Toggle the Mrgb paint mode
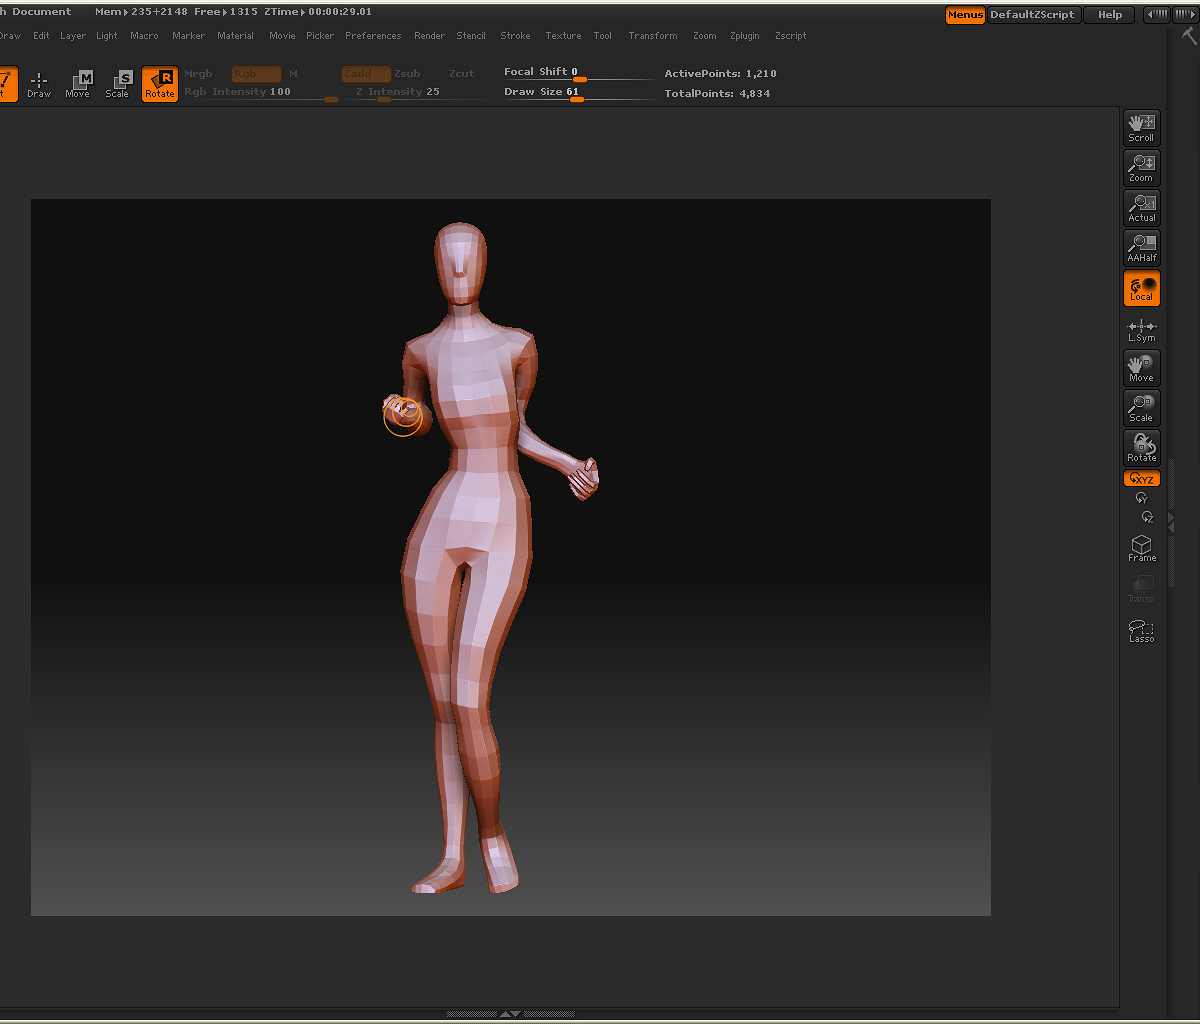1200x1024 pixels. pos(198,74)
